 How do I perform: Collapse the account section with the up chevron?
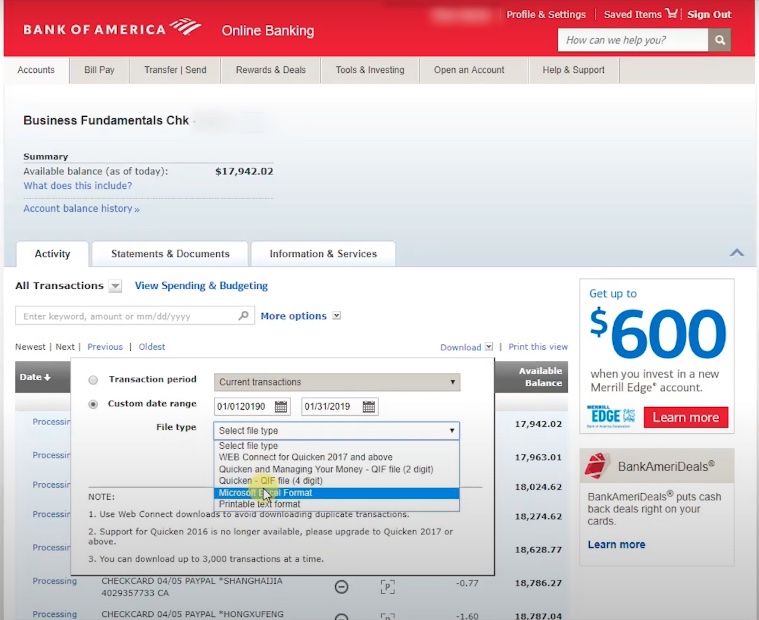[x=737, y=252]
